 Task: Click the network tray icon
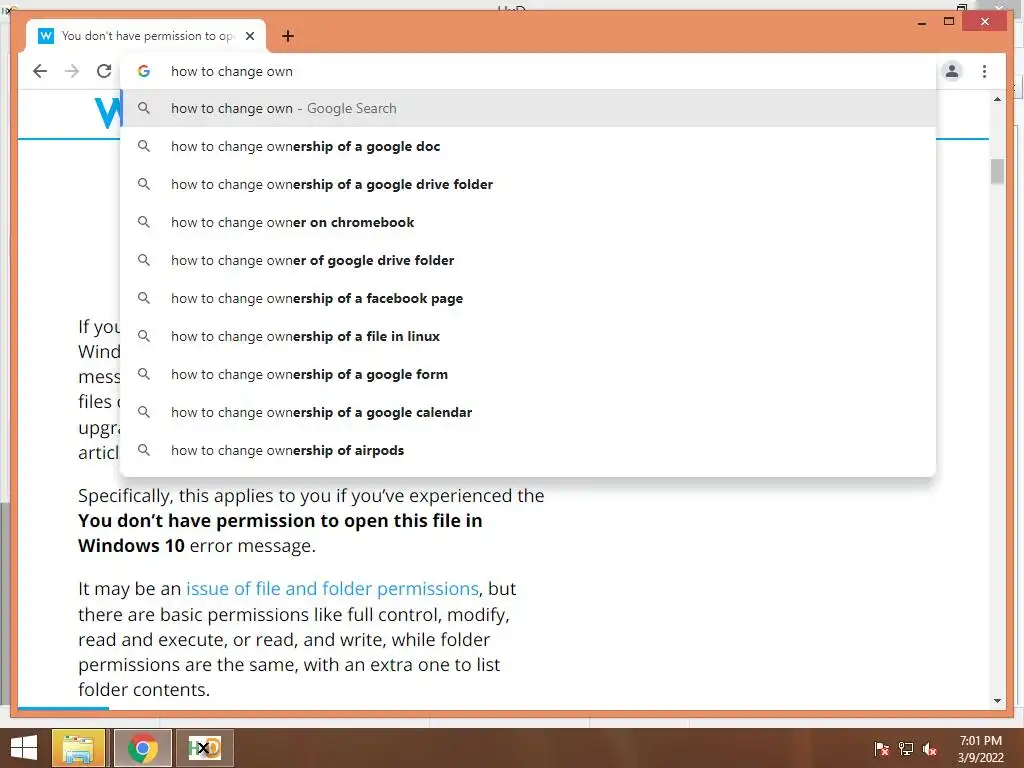click(906, 748)
